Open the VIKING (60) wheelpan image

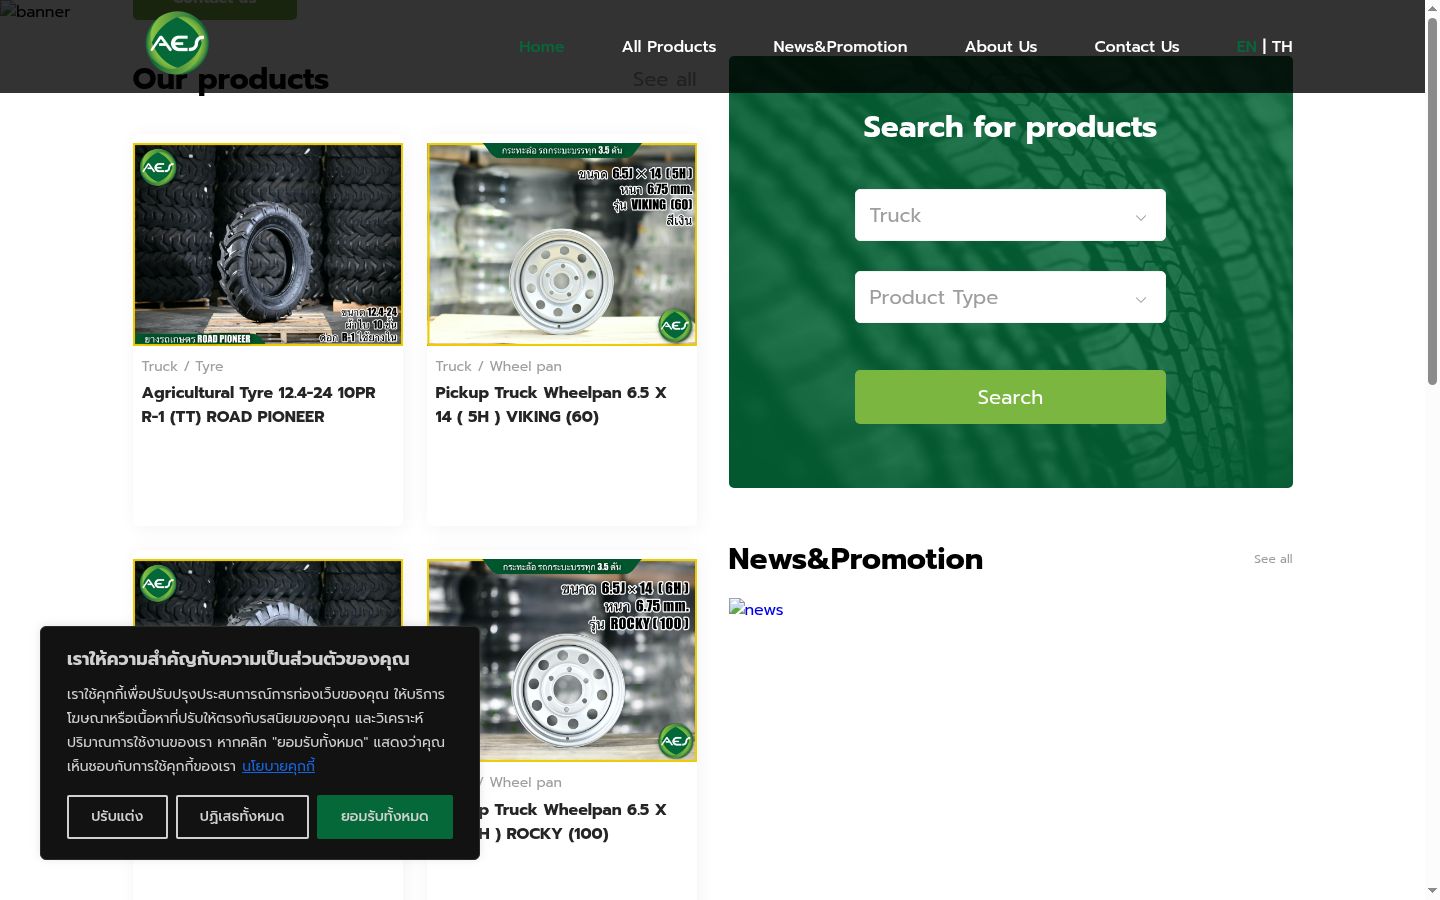click(x=562, y=244)
